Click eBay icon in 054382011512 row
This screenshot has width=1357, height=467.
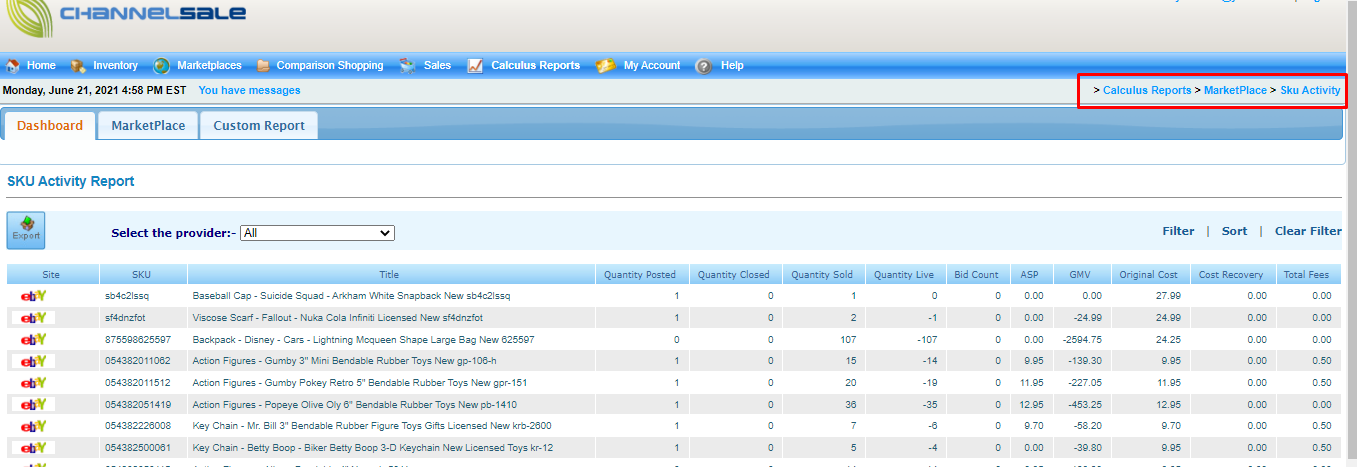(x=34, y=383)
